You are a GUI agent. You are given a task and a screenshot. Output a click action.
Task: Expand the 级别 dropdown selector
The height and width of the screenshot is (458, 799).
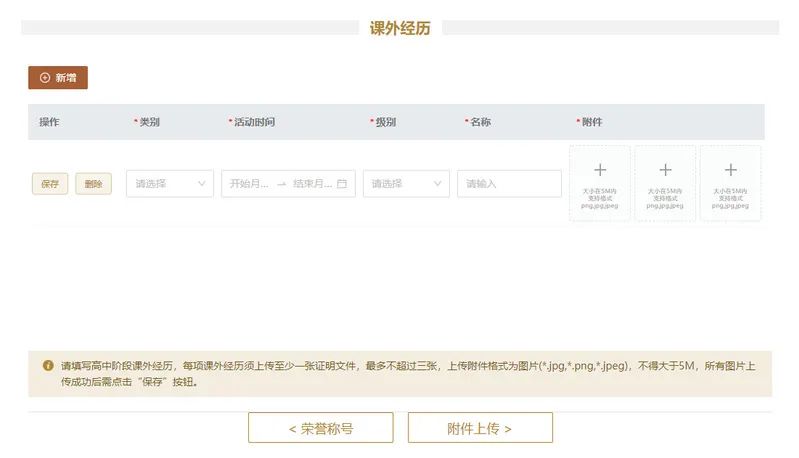(x=405, y=184)
